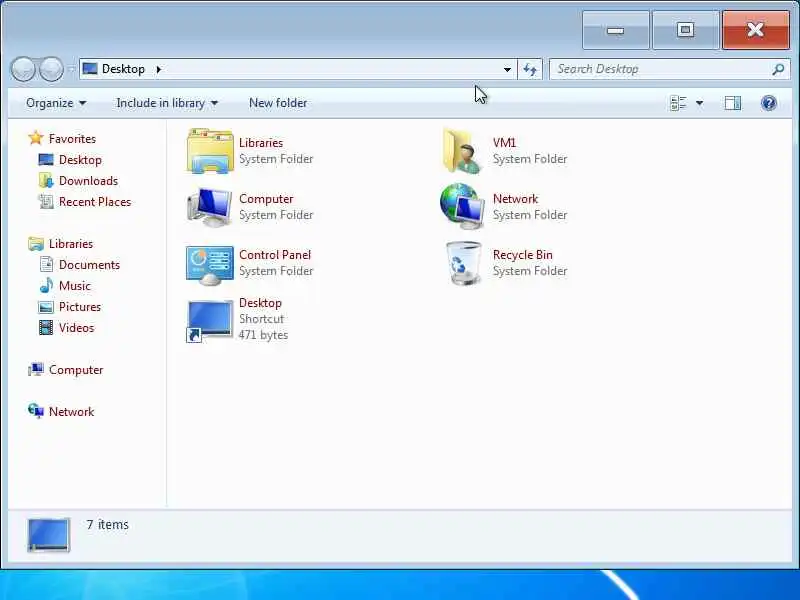Select Desktop under Favorites
800x600 pixels.
(80, 160)
